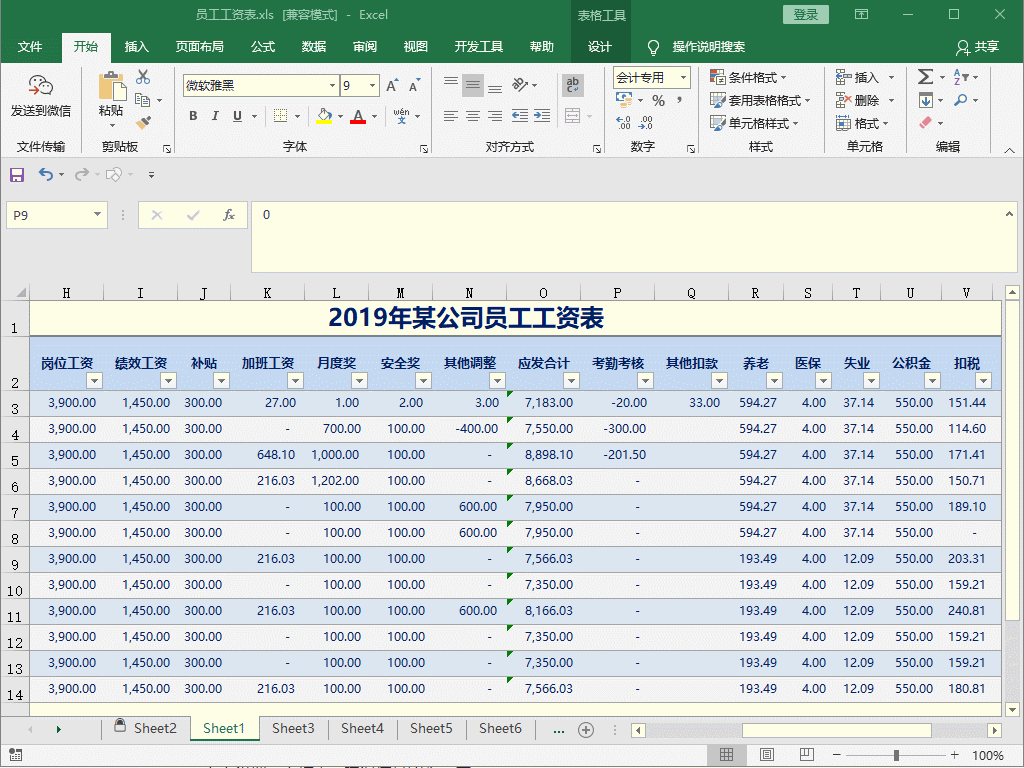This screenshot has height=768, width=1024.
Task: Open filter dropdown for 应发合计 column
Action: [x=571, y=380]
